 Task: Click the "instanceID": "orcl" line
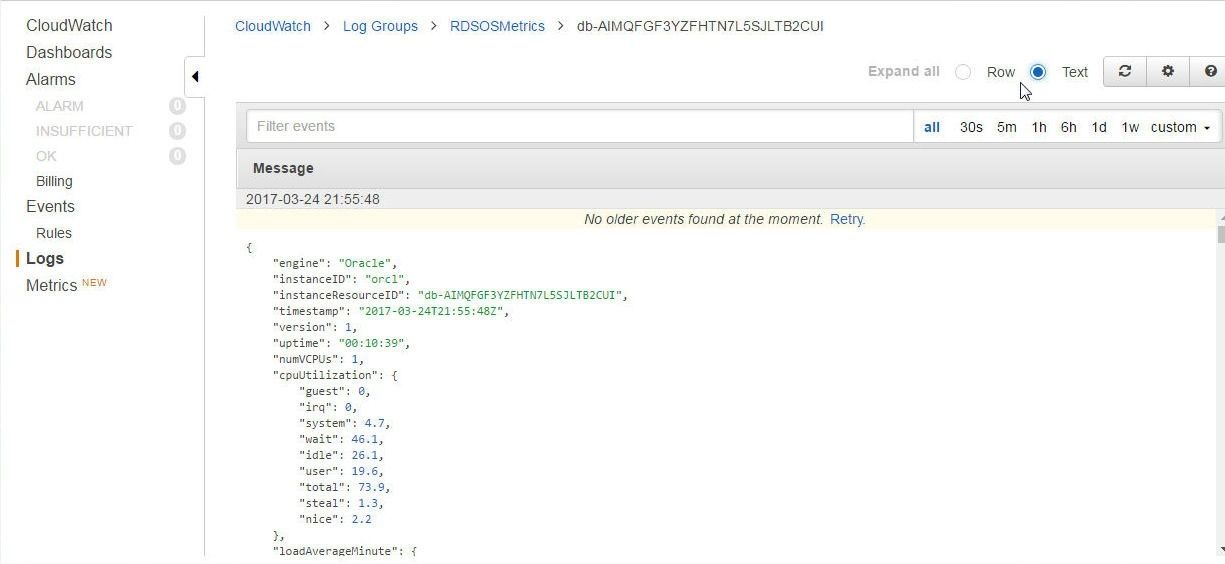(342, 279)
